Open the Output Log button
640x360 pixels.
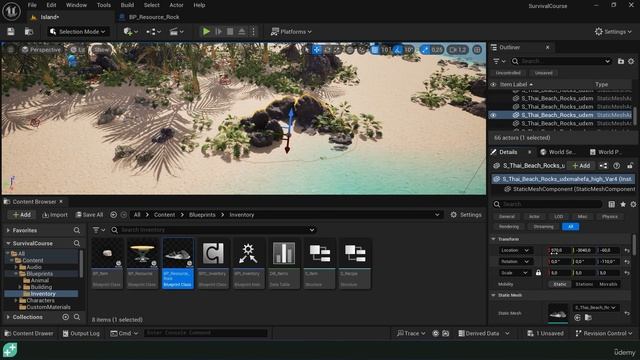click(81, 333)
